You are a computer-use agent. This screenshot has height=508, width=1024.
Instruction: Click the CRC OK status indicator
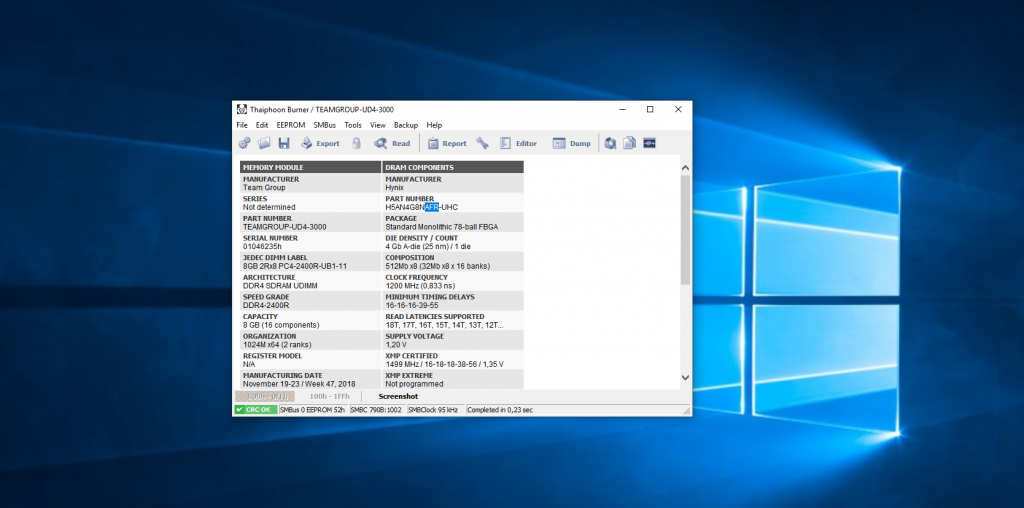[256, 410]
